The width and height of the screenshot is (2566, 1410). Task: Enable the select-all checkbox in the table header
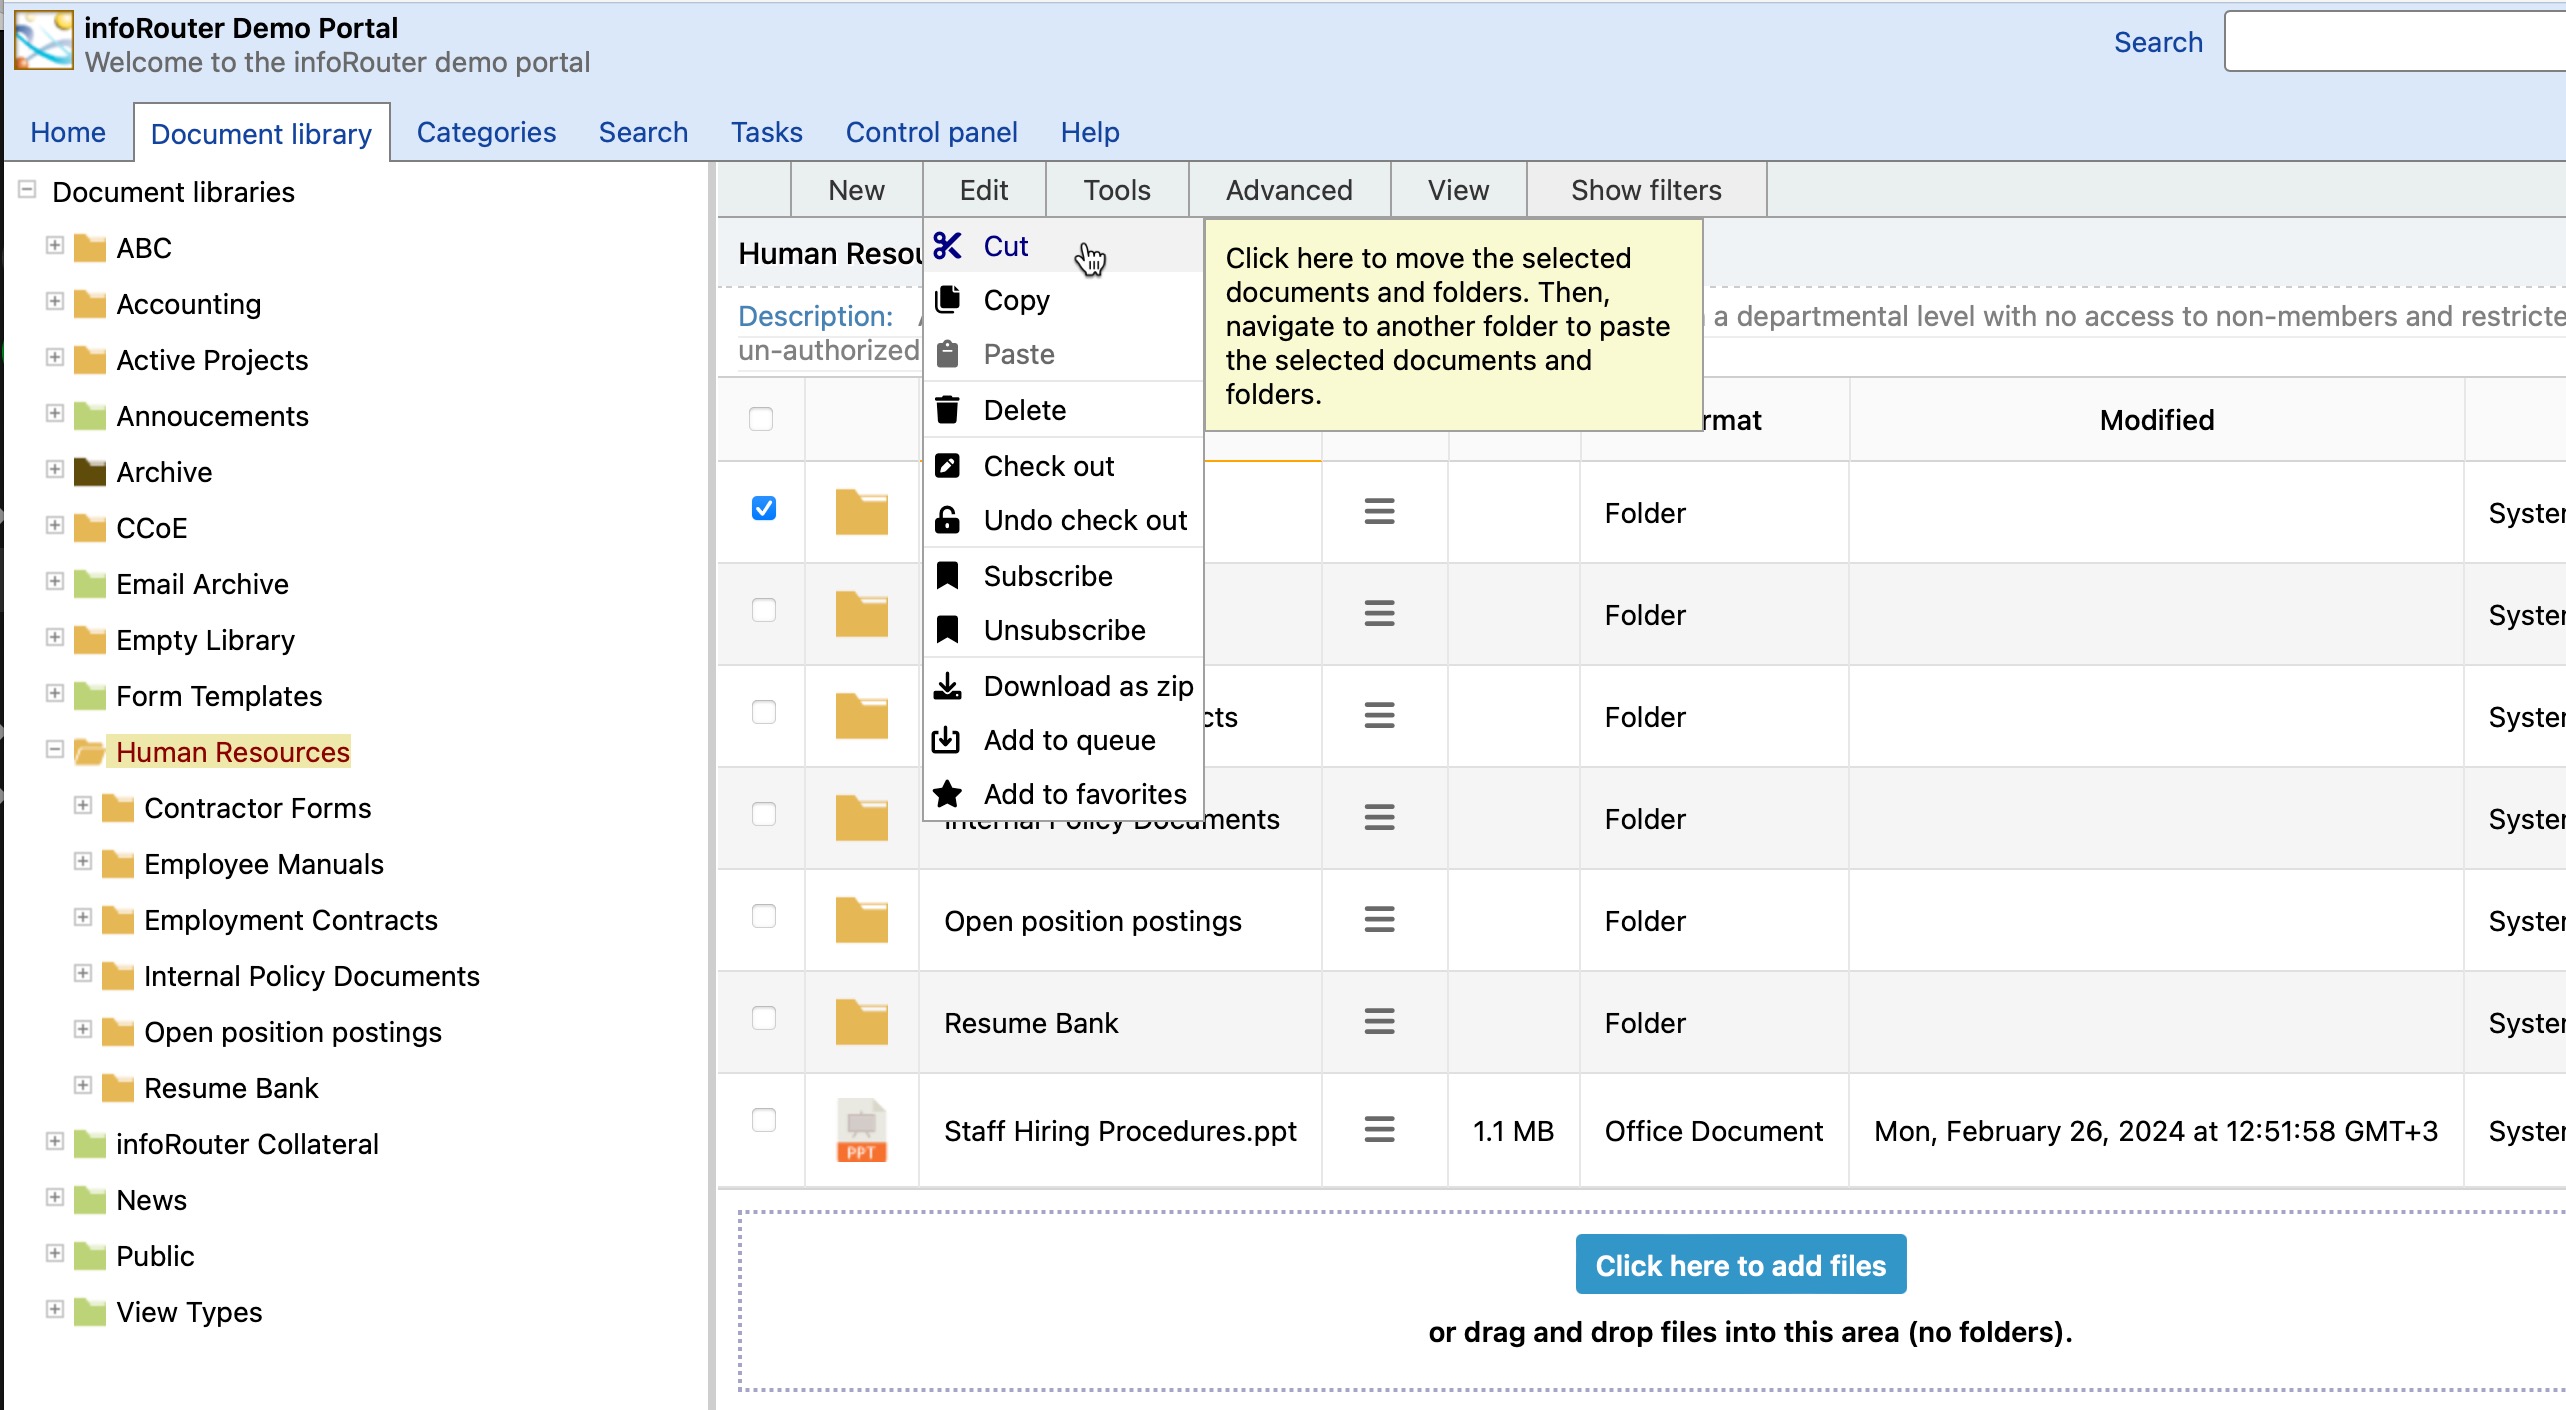click(x=761, y=420)
